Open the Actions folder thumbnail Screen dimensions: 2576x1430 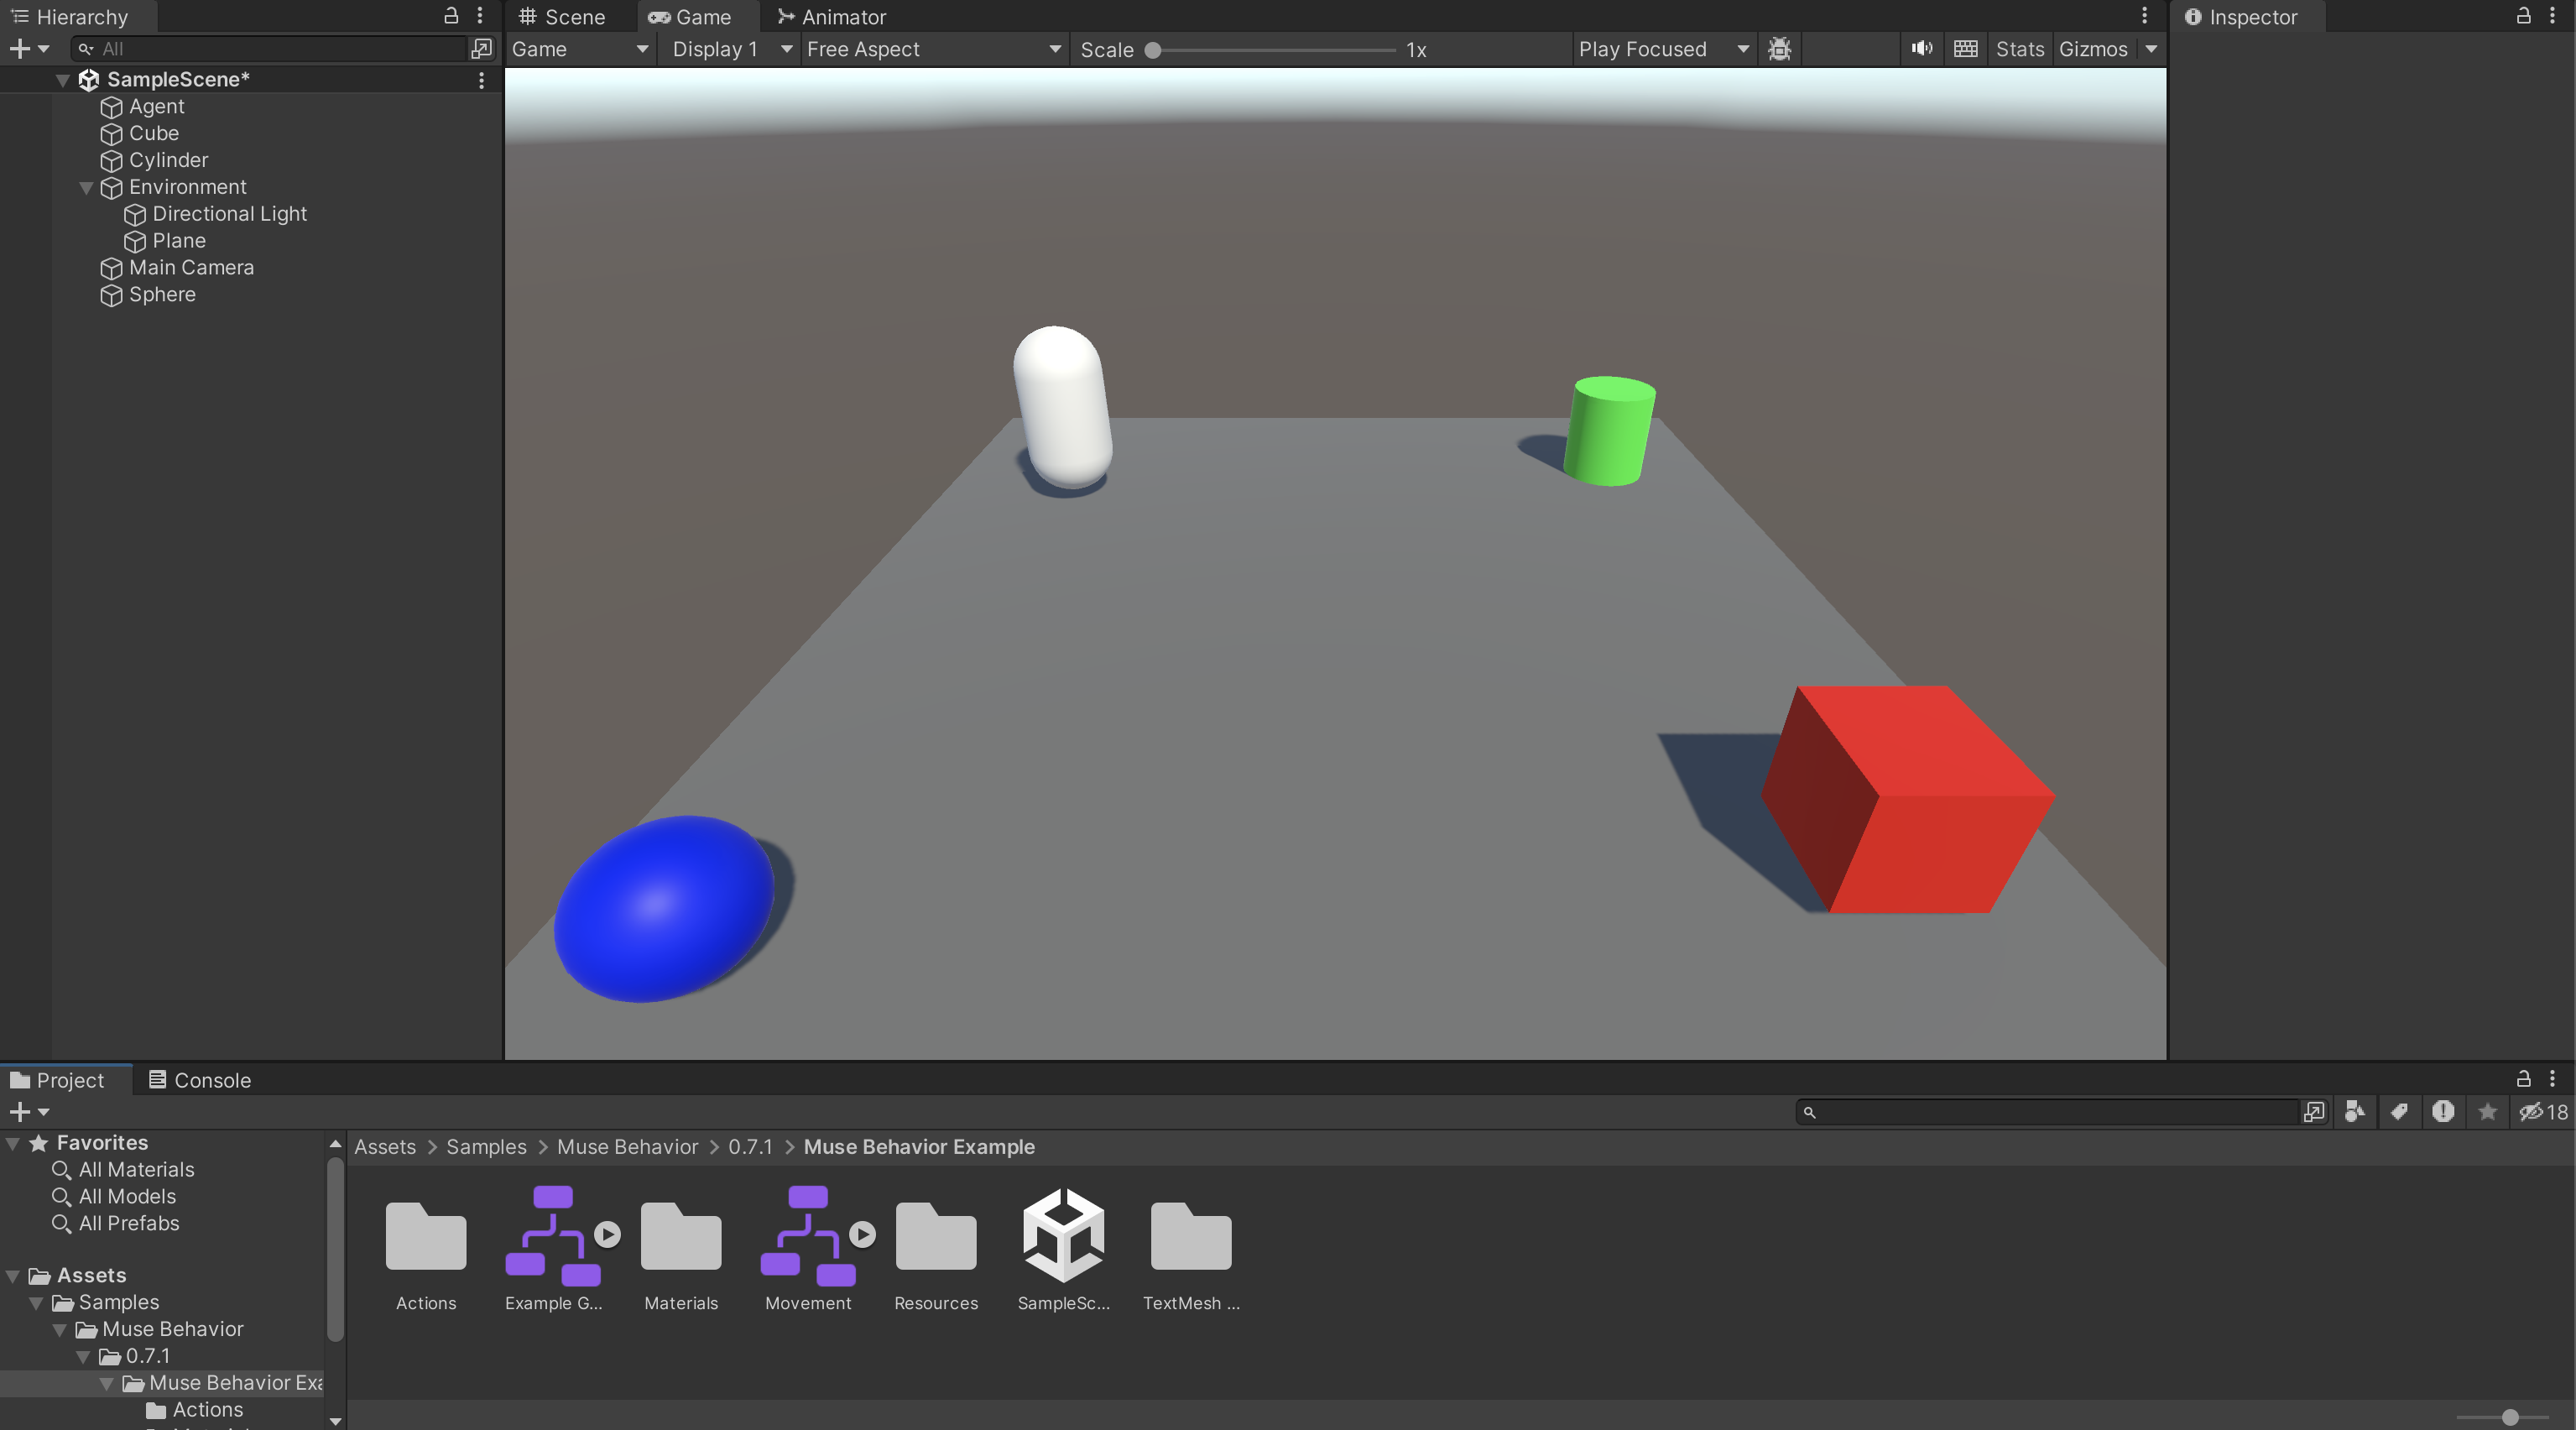coord(426,1238)
